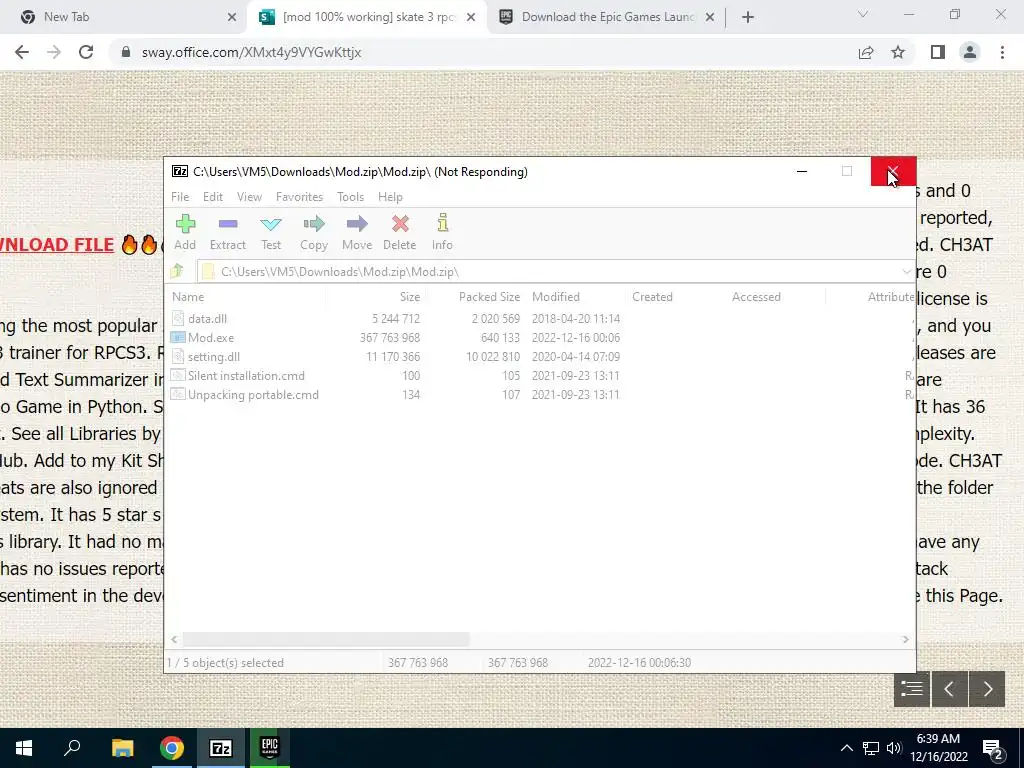This screenshot has height=768, width=1024.
Task: Open File Explorer from taskbar
Action: [x=122, y=748]
